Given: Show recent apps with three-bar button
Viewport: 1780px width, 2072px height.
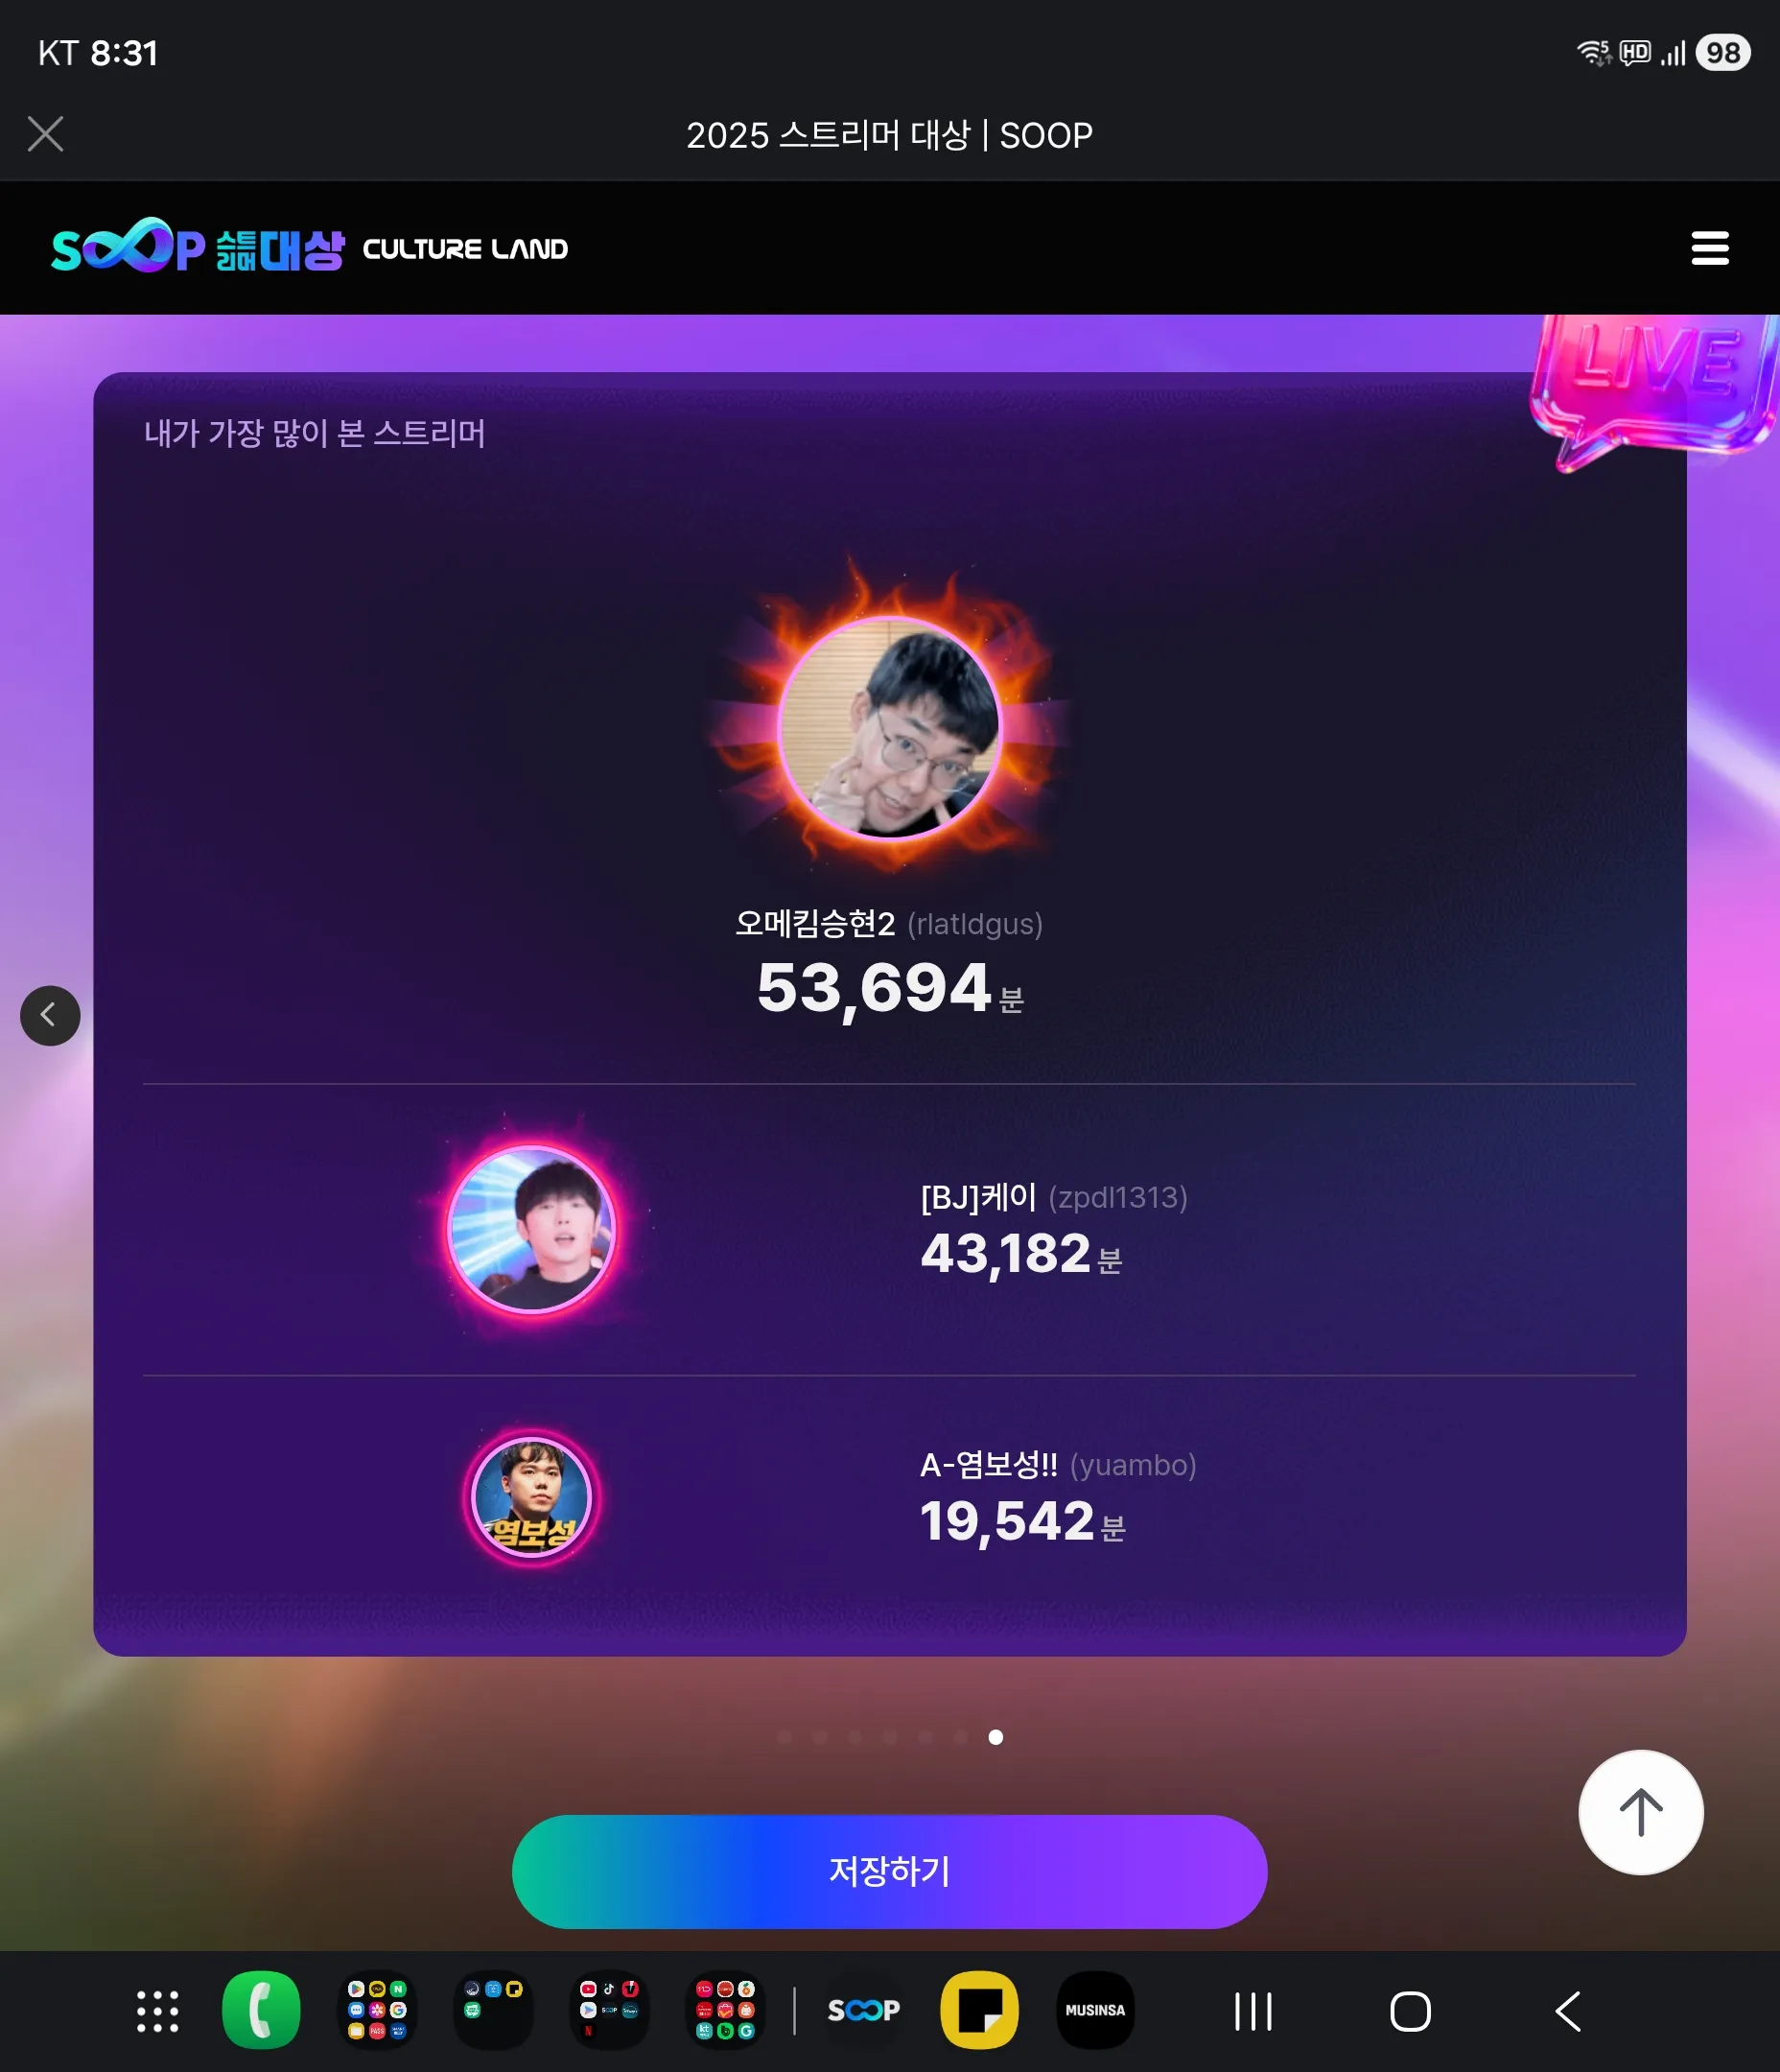Looking at the screenshot, I should [1253, 2011].
